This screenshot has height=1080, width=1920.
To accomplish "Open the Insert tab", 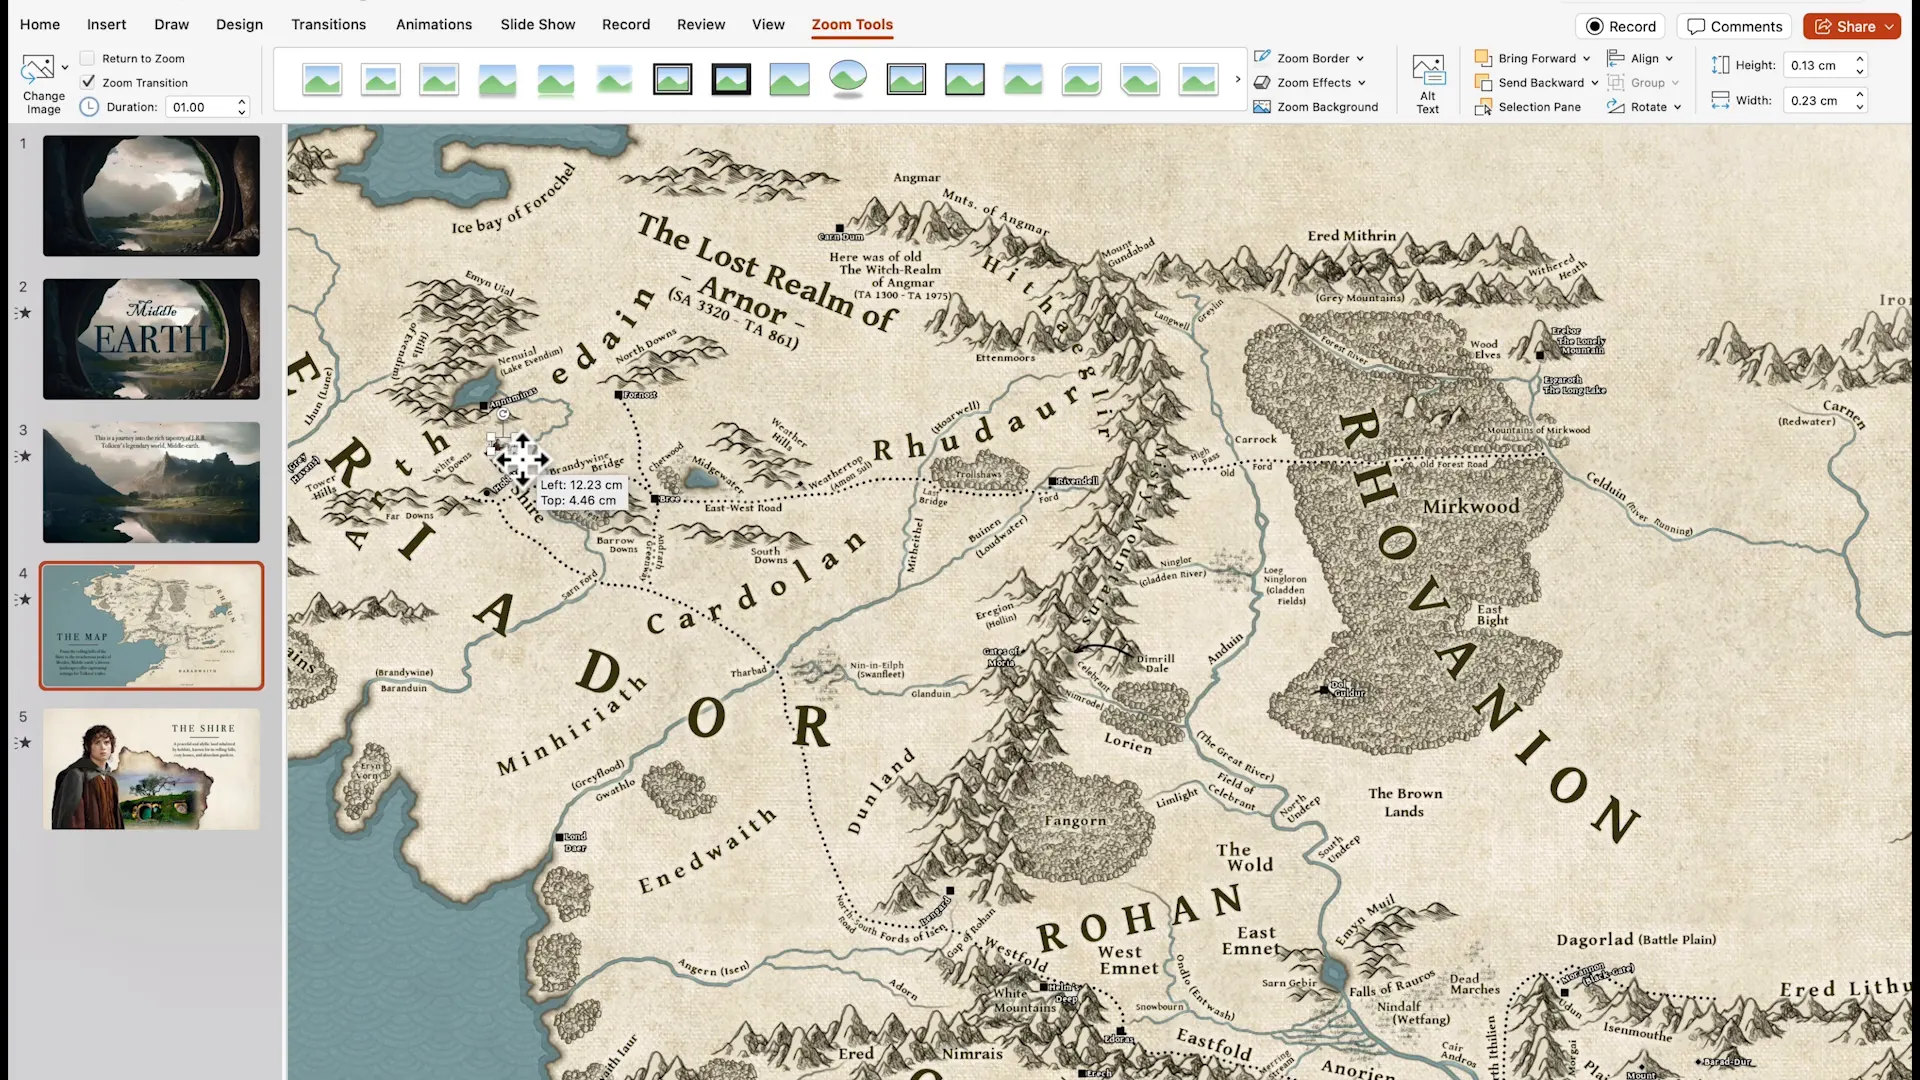I will (106, 24).
